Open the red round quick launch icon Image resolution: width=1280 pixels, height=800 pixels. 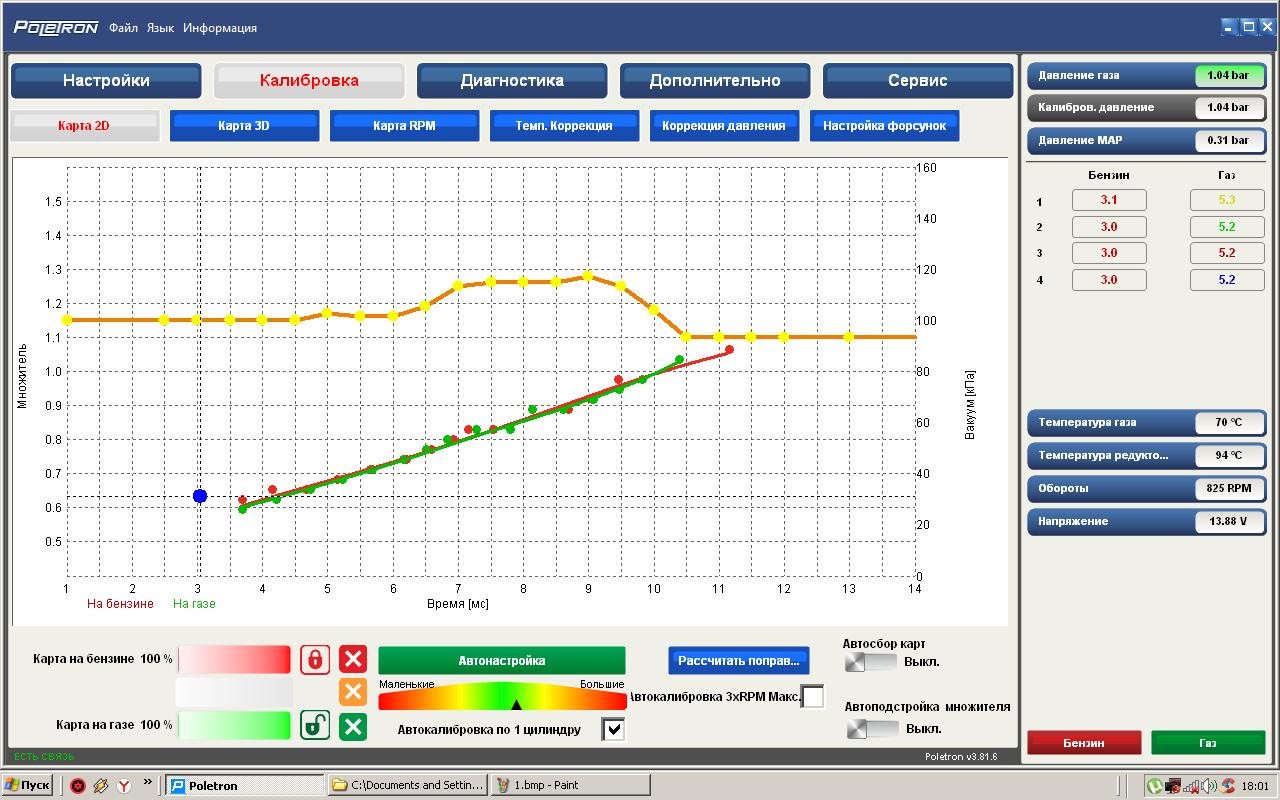coord(78,786)
